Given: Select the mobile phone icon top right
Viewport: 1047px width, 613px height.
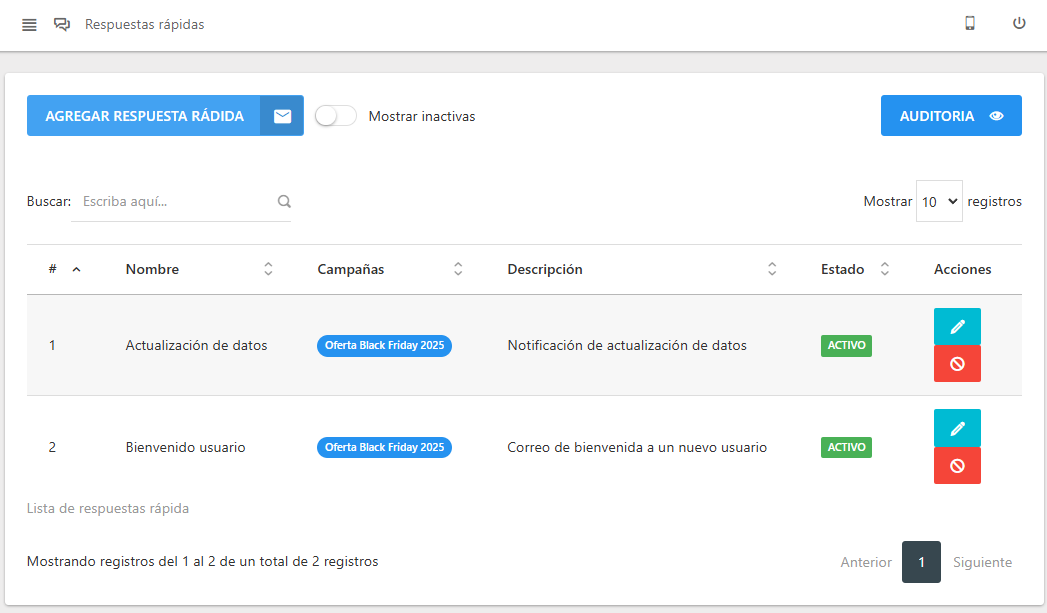Looking at the screenshot, I should pyautogui.click(x=969, y=23).
